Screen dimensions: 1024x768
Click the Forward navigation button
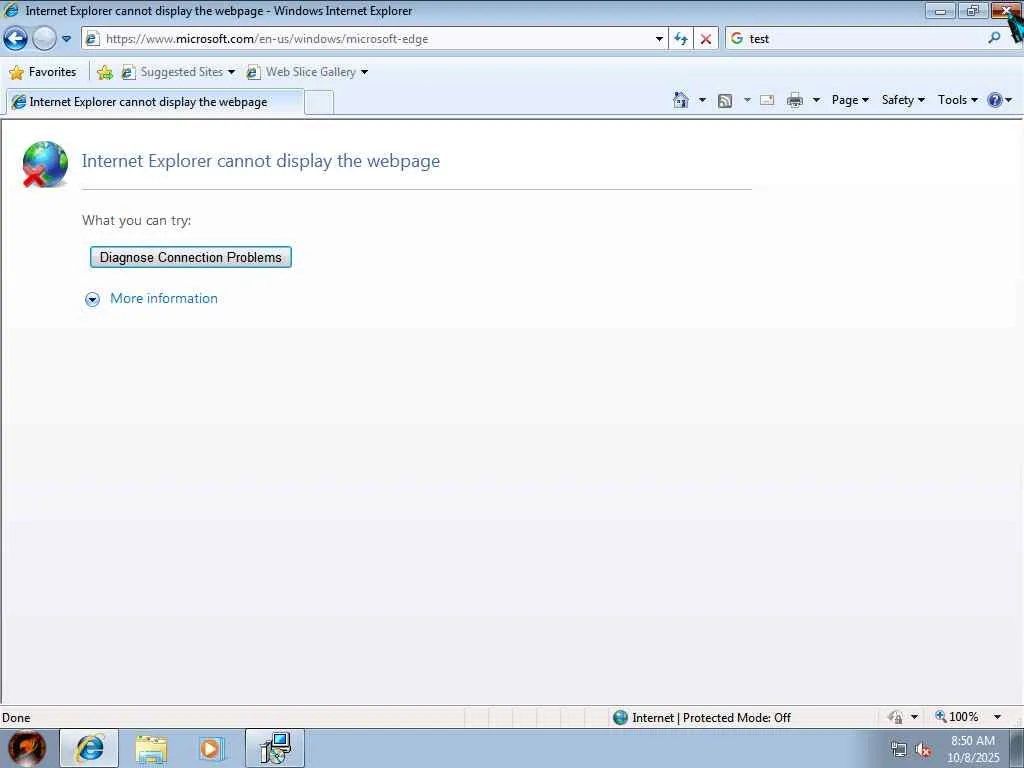[44, 39]
